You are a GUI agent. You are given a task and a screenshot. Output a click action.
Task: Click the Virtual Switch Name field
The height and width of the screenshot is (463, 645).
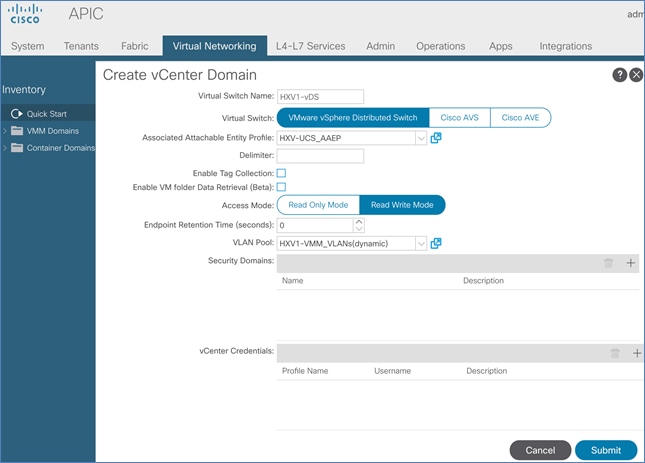[x=320, y=97]
